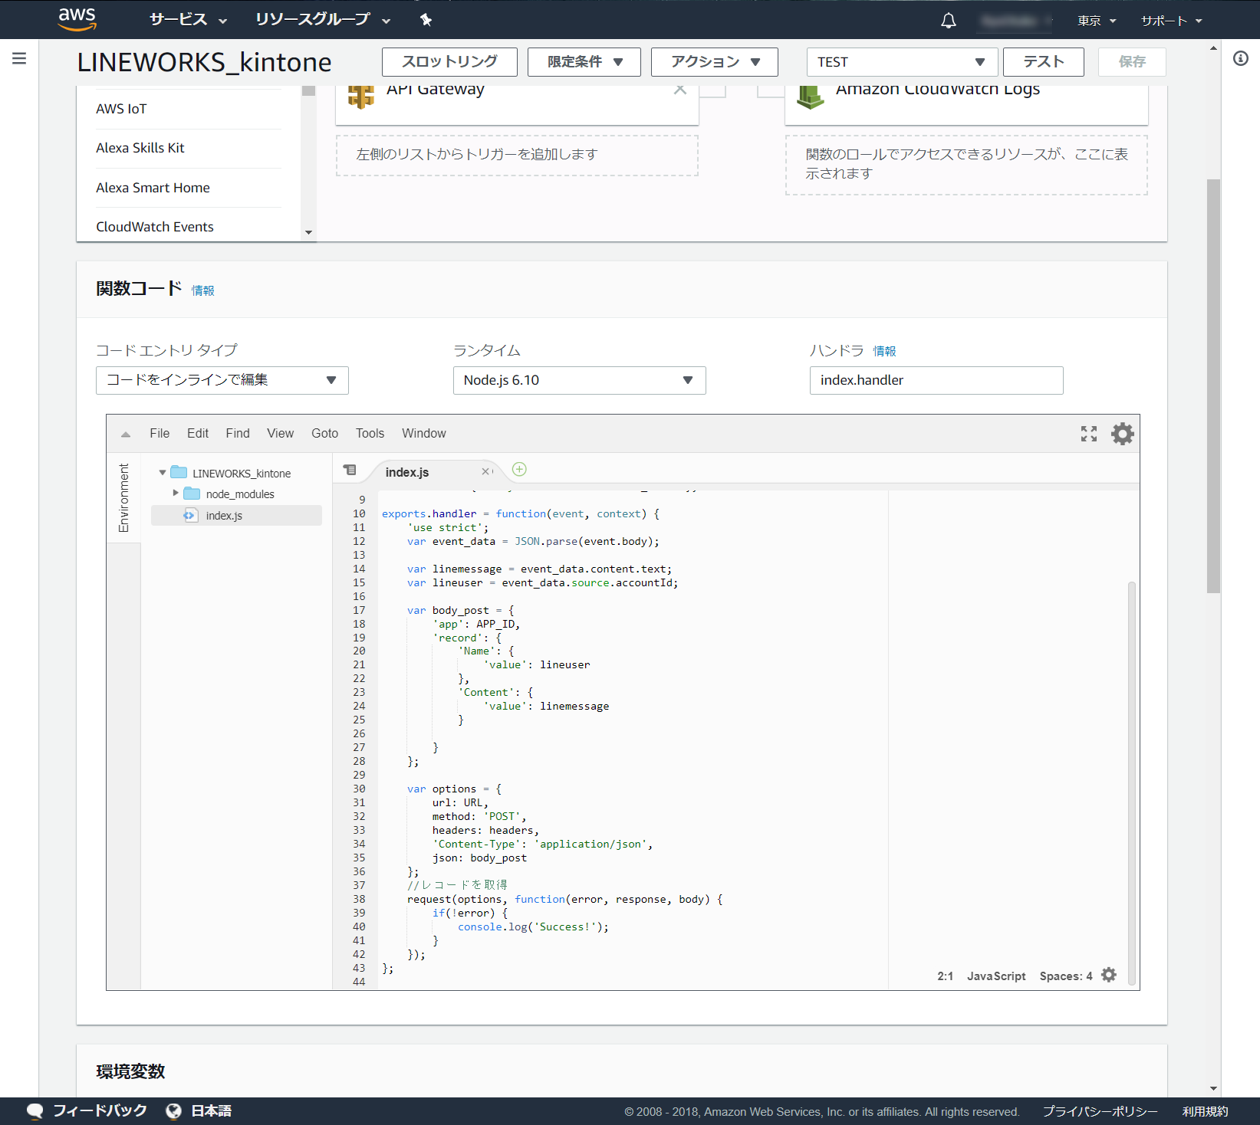The height and width of the screenshot is (1125, 1260).
Task: Select the TEST event dropdown
Action: 901,62
